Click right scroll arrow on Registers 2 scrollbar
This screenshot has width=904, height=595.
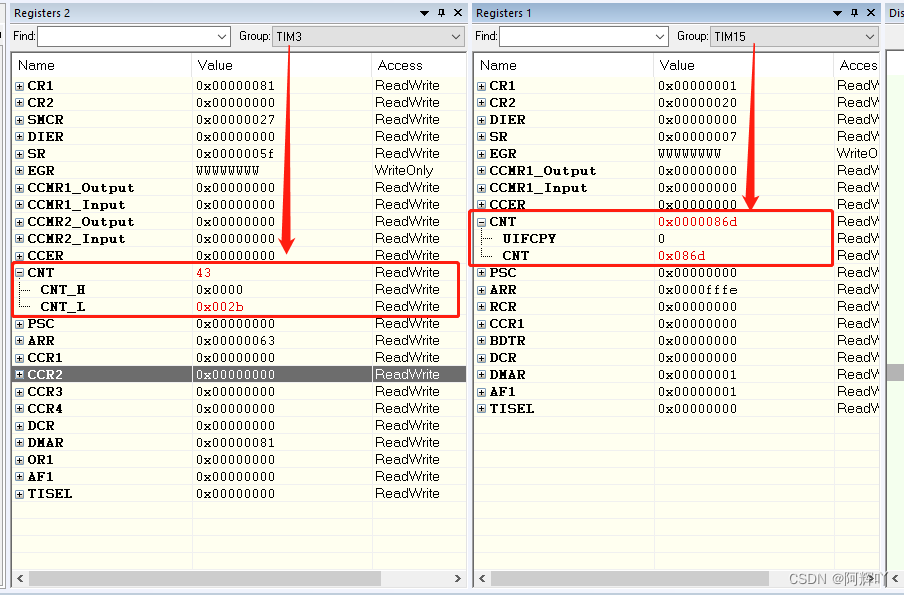pos(457,578)
